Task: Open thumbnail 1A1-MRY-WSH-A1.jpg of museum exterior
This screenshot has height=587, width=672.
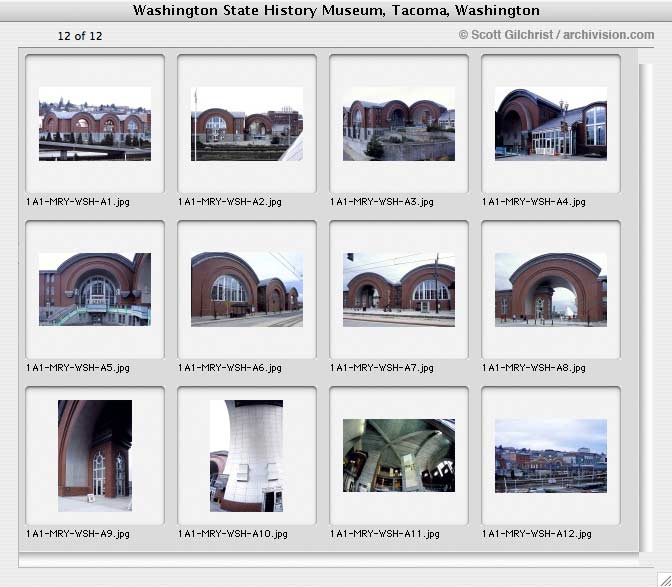Action: point(95,124)
